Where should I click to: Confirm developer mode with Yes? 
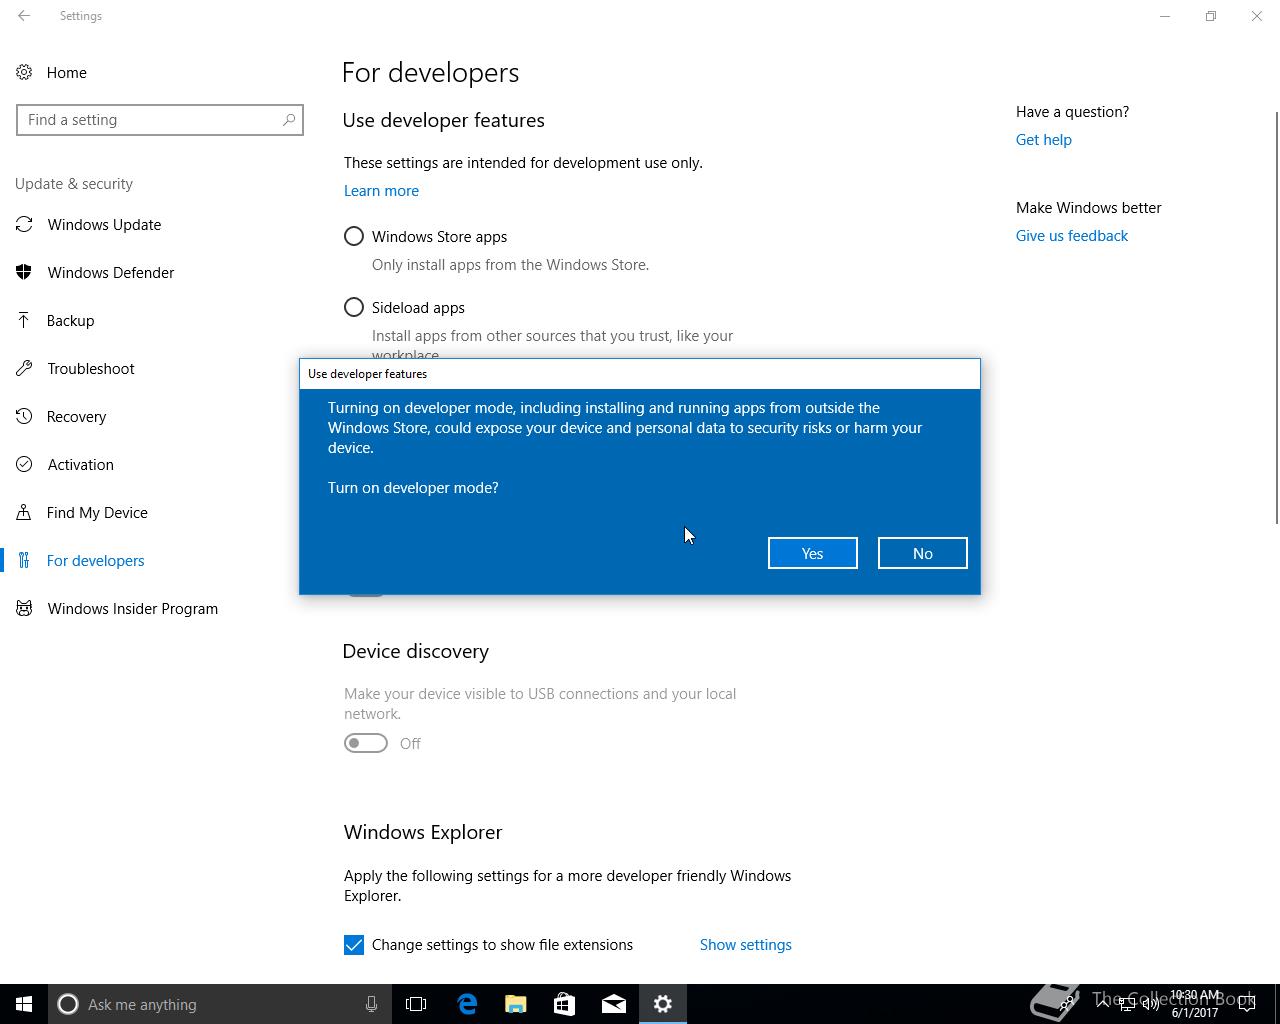point(813,553)
